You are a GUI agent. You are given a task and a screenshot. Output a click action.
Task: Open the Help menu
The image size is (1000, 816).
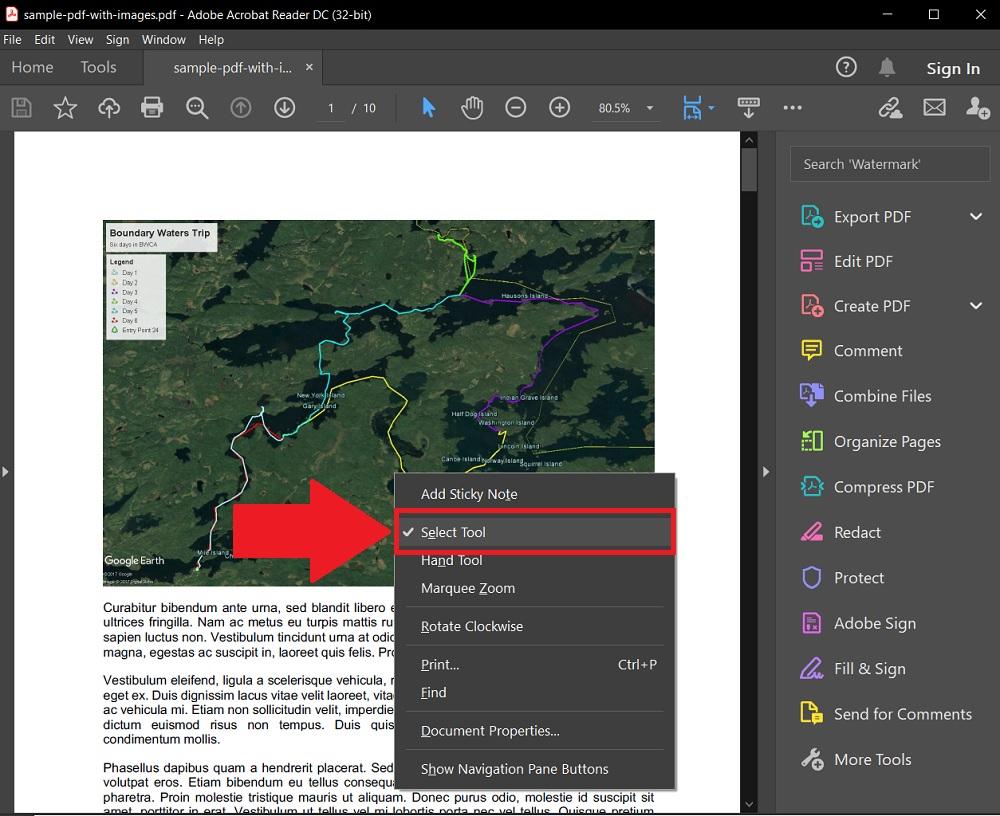point(211,40)
